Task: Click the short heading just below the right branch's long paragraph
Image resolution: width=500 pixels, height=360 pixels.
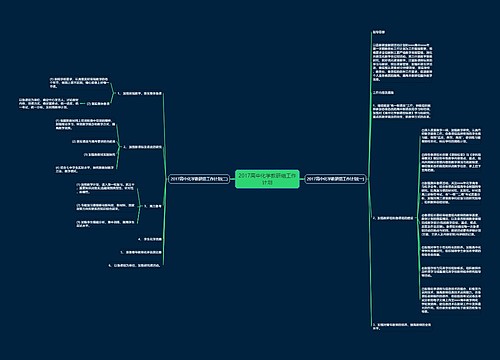Action: point(383,92)
